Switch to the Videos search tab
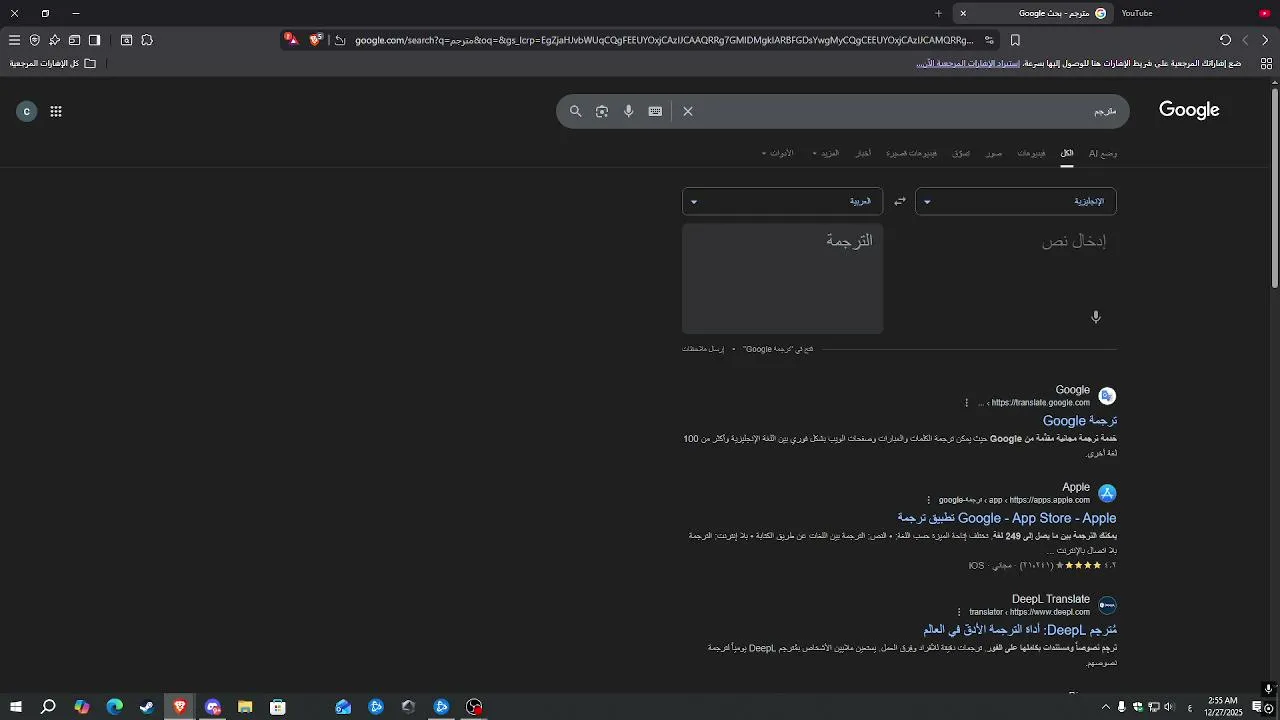The image size is (1280, 720). click(1031, 153)
